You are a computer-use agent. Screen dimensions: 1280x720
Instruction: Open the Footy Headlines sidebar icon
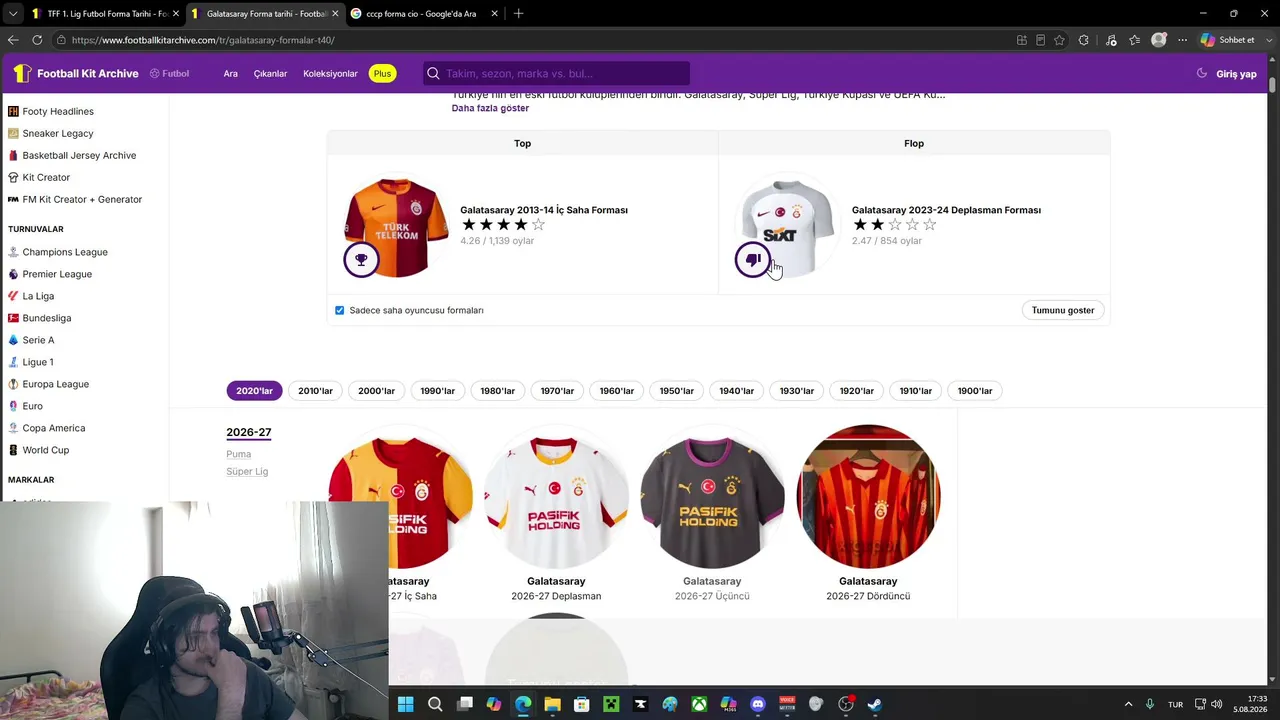tap(13, 111)
